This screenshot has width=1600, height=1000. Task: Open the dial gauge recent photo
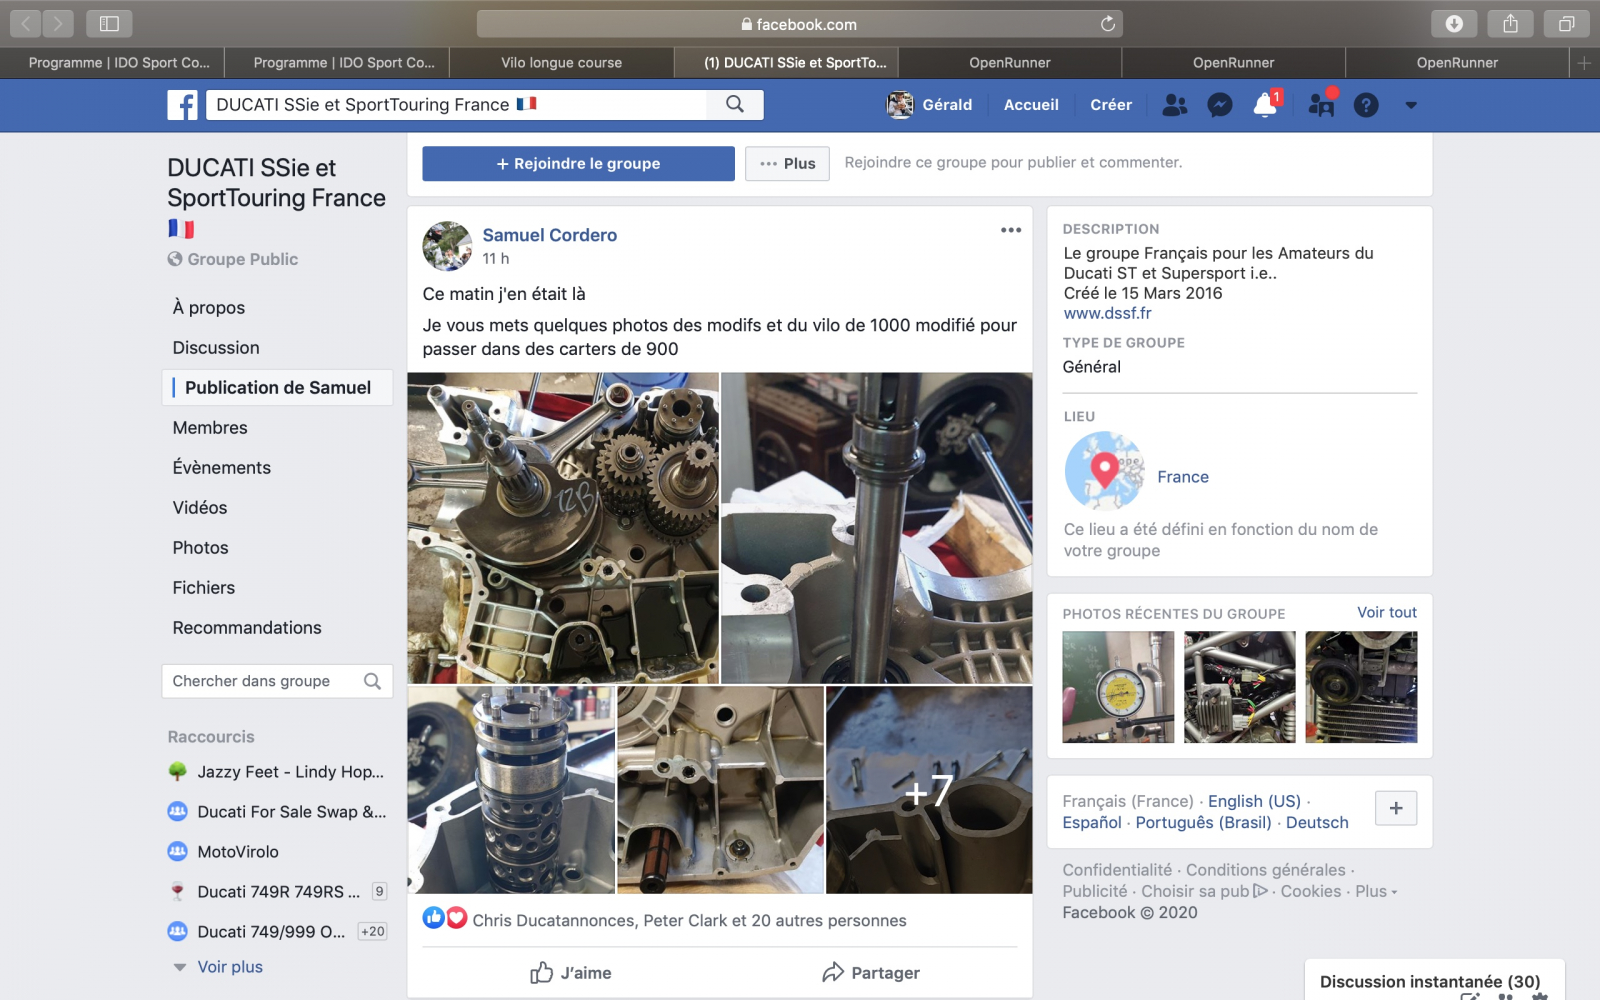pyautogui.click(x=1118, y=687)
